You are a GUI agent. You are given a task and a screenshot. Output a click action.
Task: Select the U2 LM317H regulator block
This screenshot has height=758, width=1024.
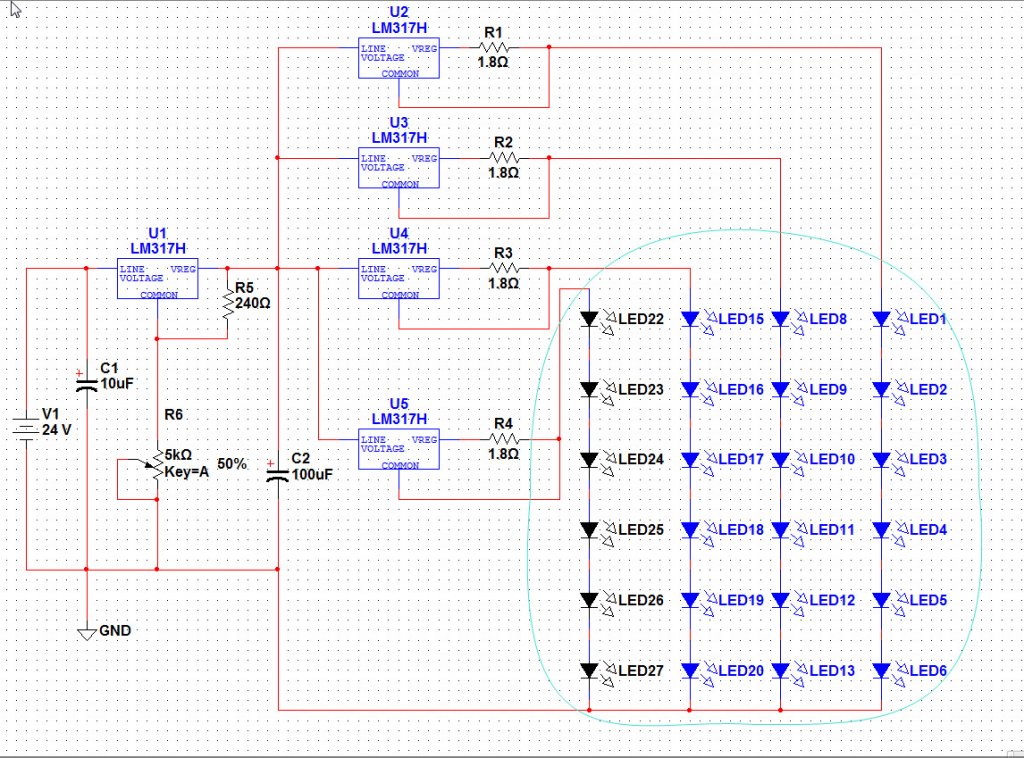399,58
